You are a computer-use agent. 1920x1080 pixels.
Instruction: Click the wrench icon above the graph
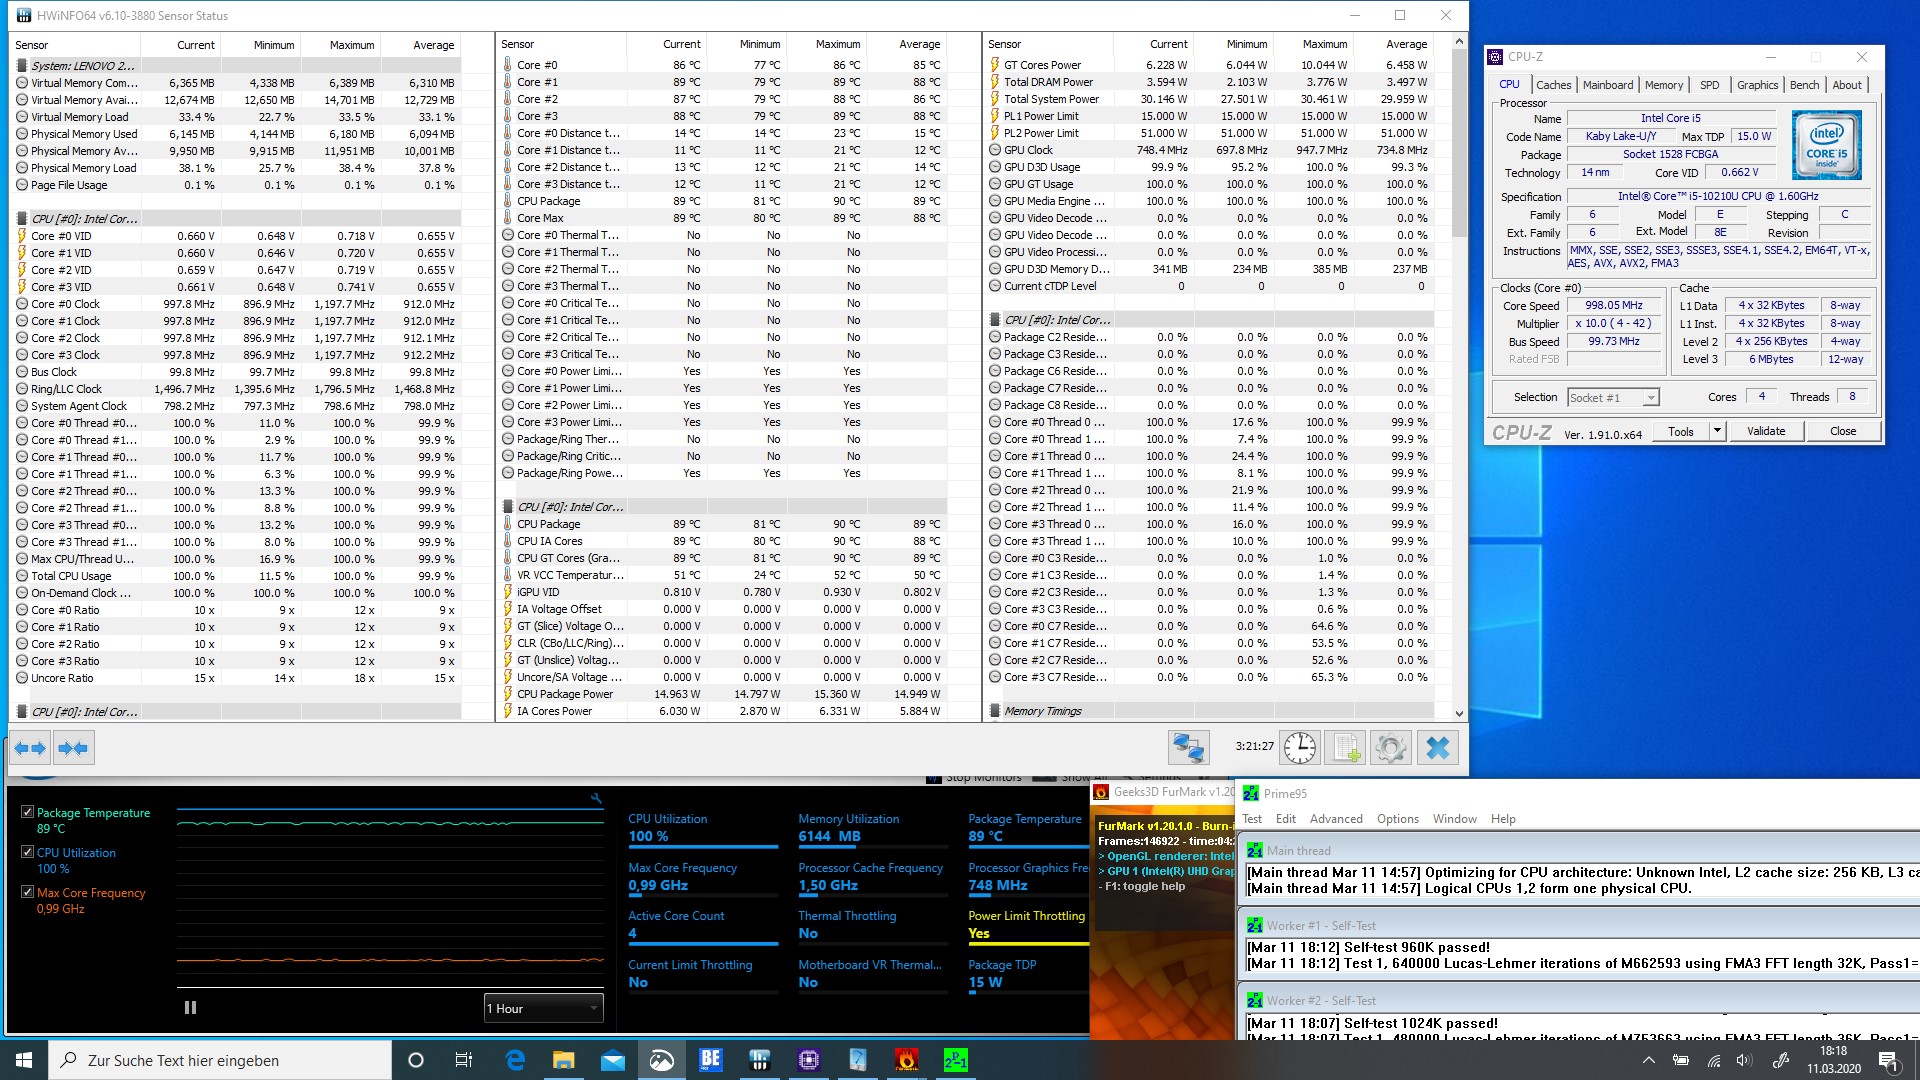click(x=596, y=798)
